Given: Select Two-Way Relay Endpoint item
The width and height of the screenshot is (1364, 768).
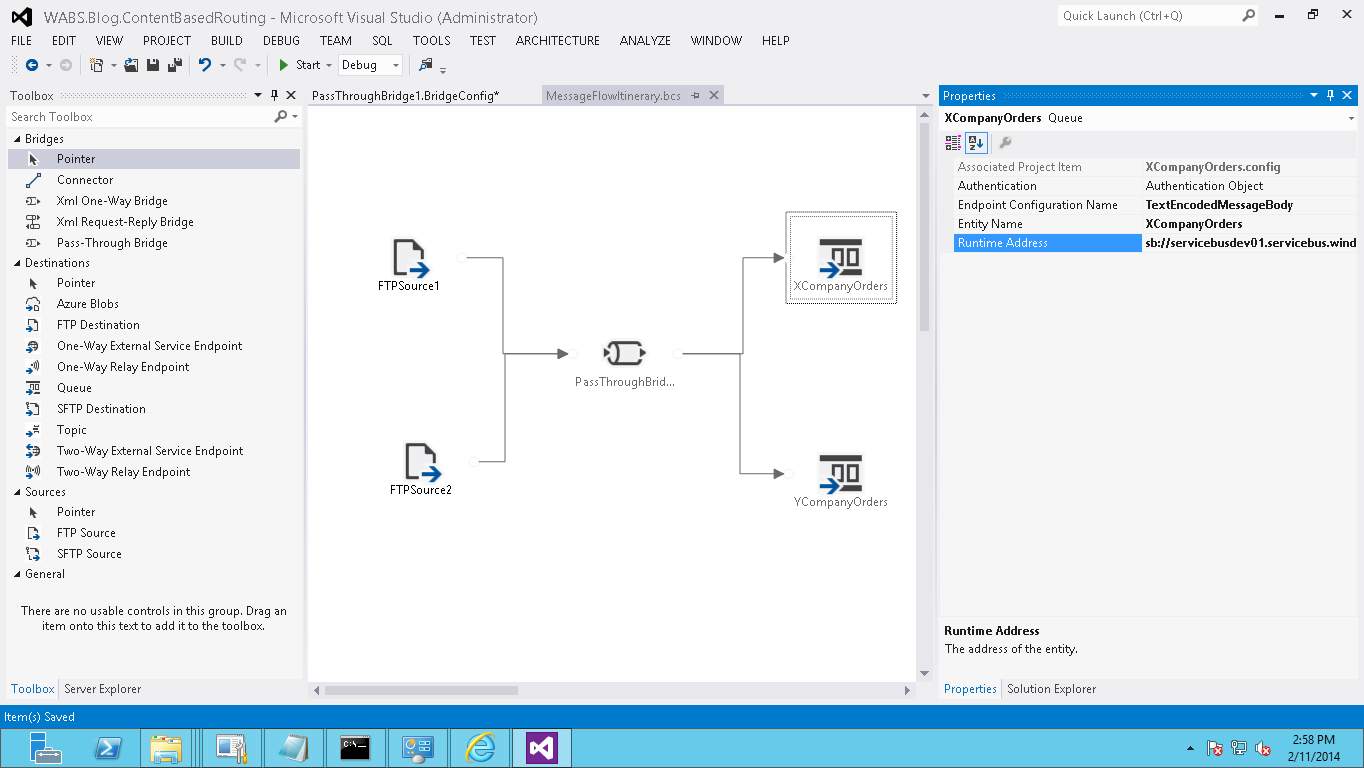Looking at the screenshot, I should [x=123, y=472].
